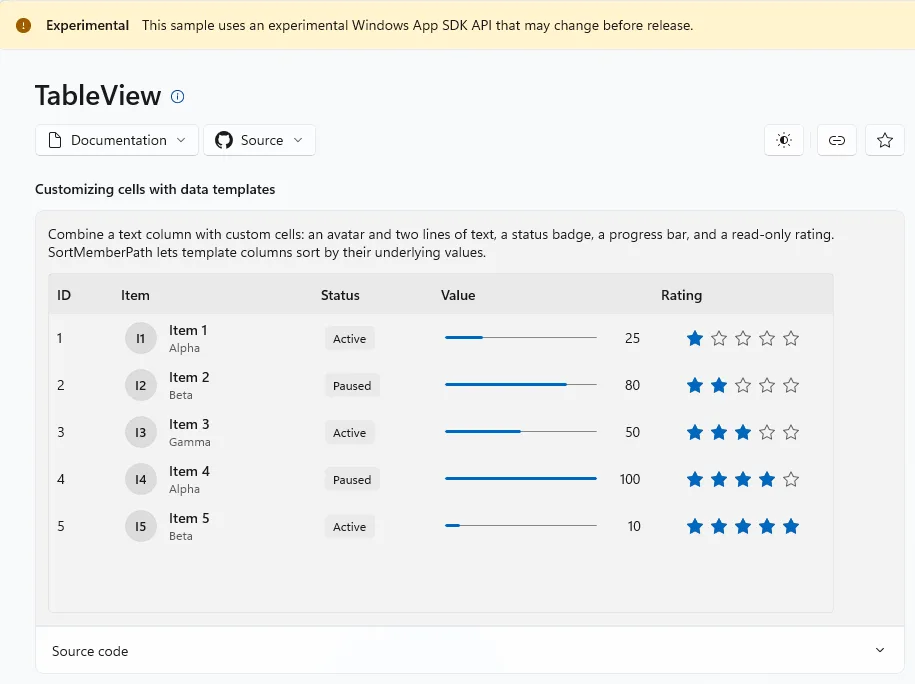Click the fifth star in Item 5 rating
Screen dimensions: 915x684
point(791,526)
